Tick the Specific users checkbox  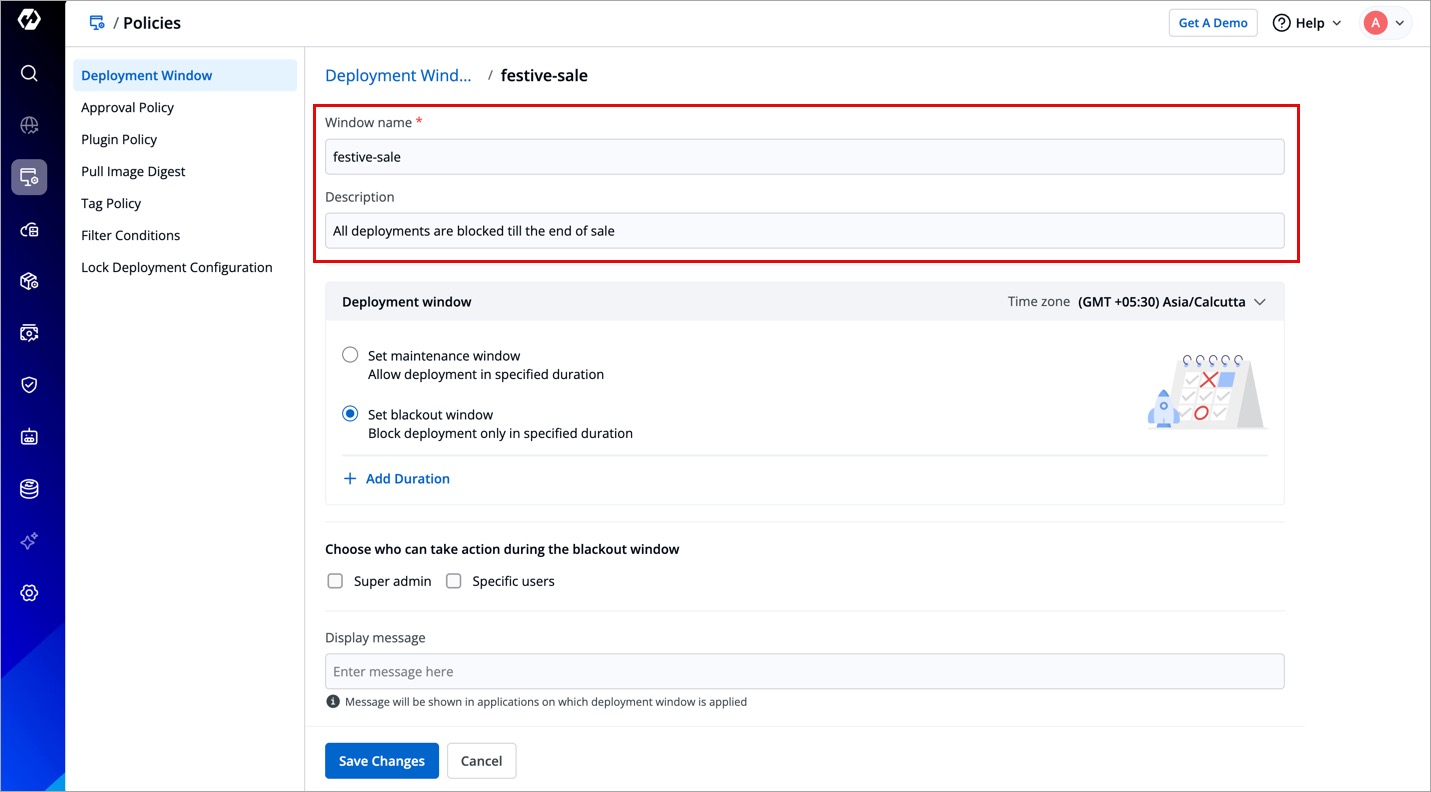tap(454, 581)
